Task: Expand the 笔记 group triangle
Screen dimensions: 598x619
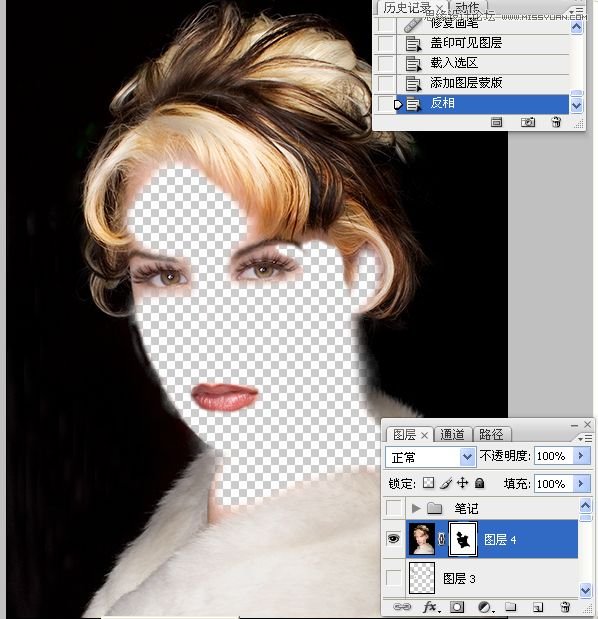Action: coord(415,508)
